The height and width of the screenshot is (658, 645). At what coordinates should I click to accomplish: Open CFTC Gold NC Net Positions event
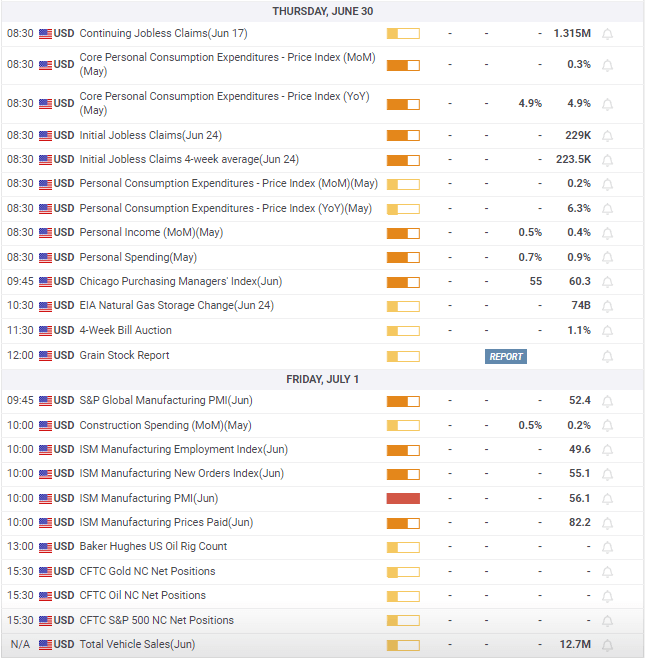tap(147, 571)
